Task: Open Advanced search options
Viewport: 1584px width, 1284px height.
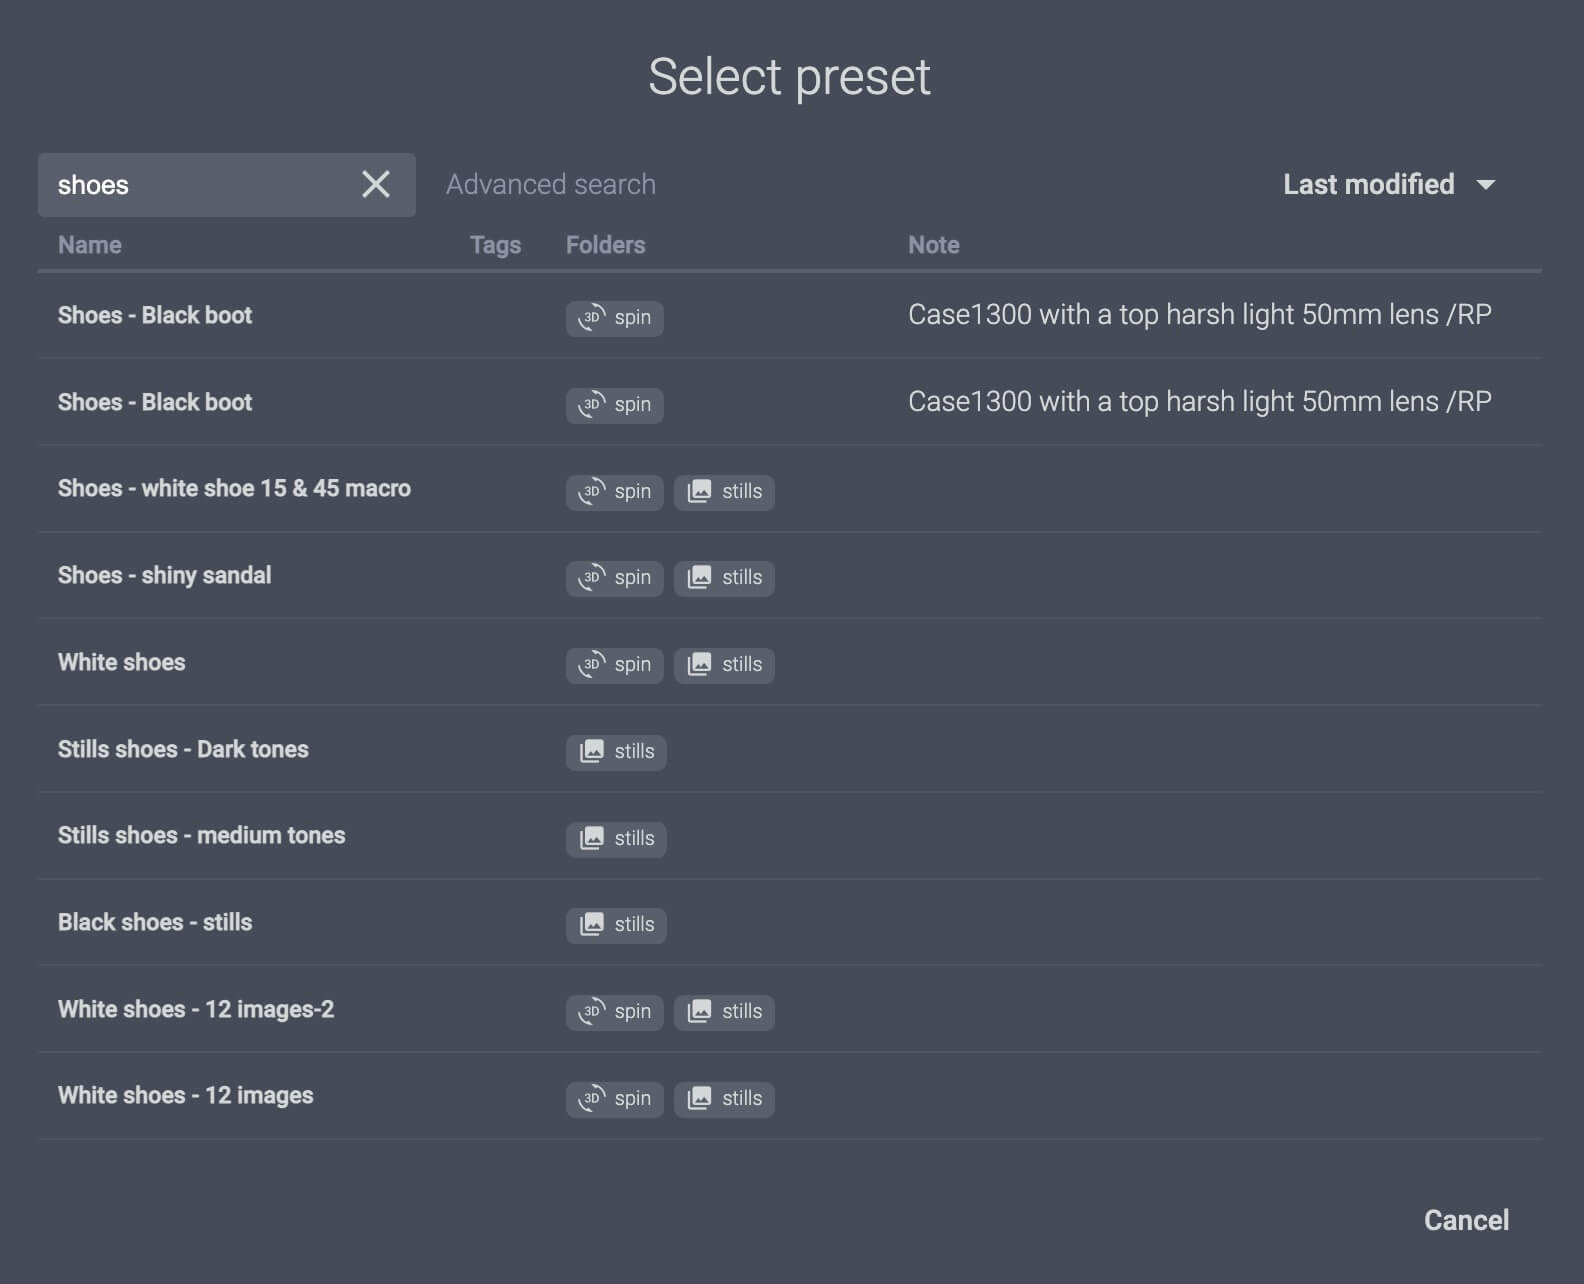Action: (x=551, y=184)
